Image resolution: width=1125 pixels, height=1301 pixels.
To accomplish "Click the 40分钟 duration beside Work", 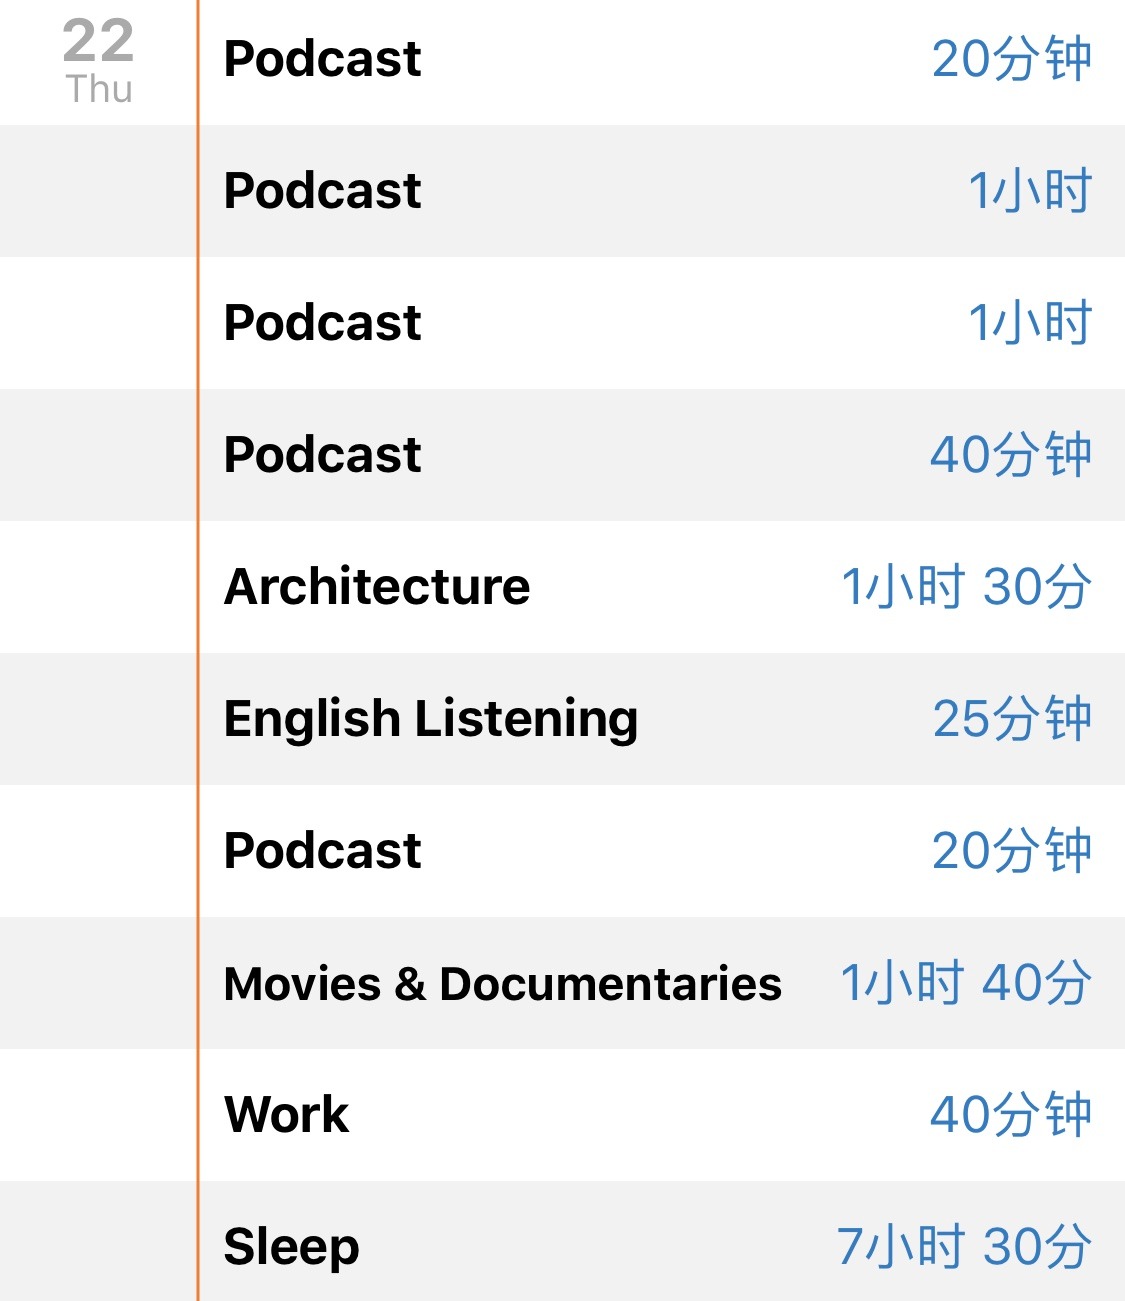I will pyautogui.click(x=1010, y=1114).
